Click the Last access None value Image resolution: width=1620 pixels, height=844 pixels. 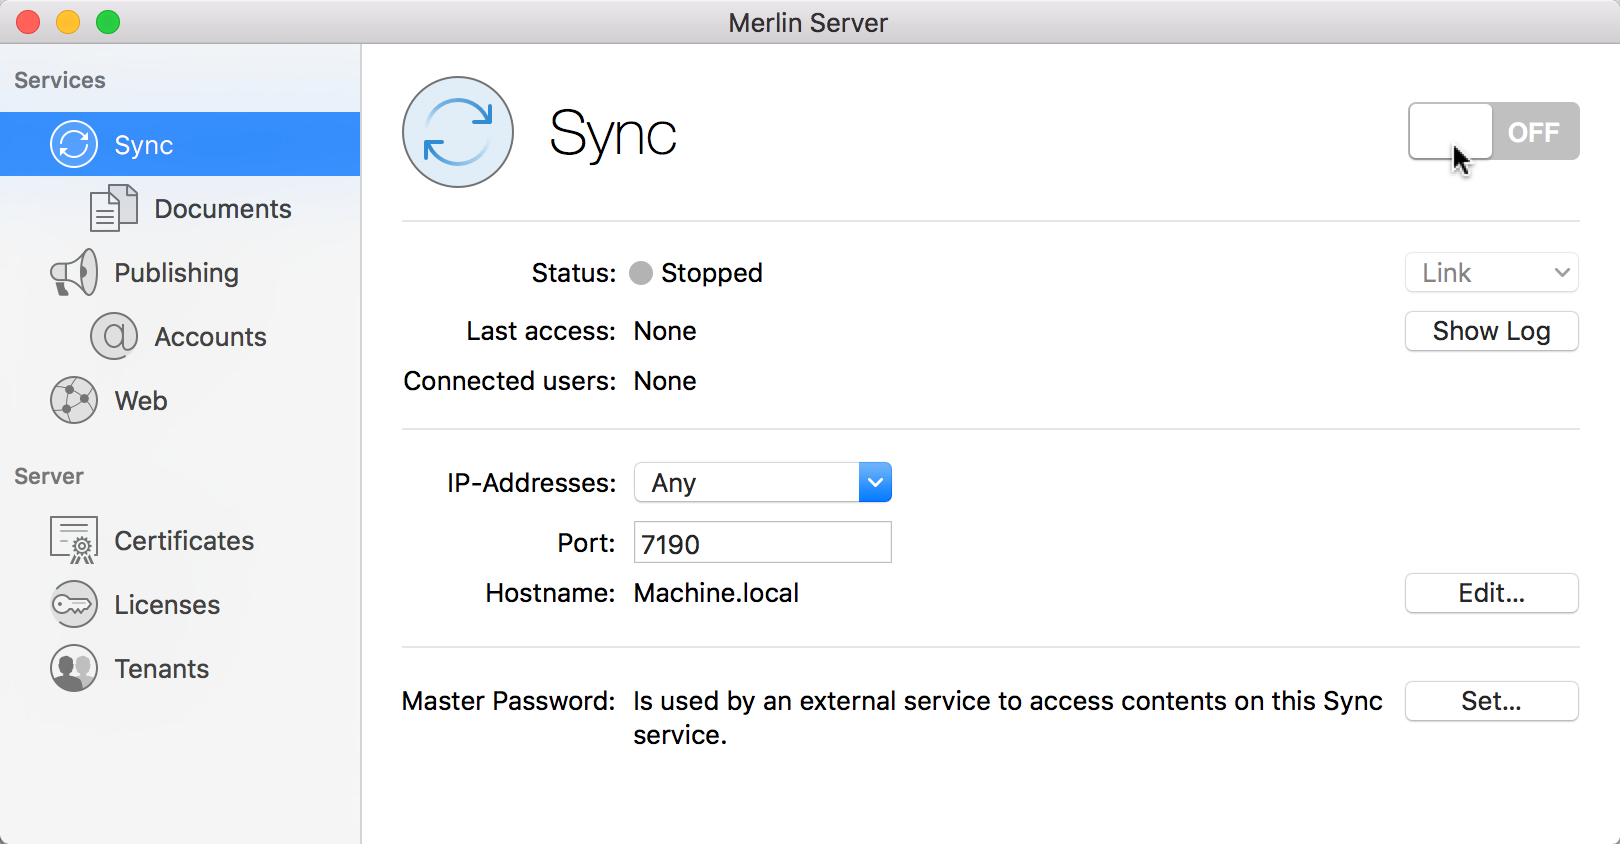coord(665,331)
